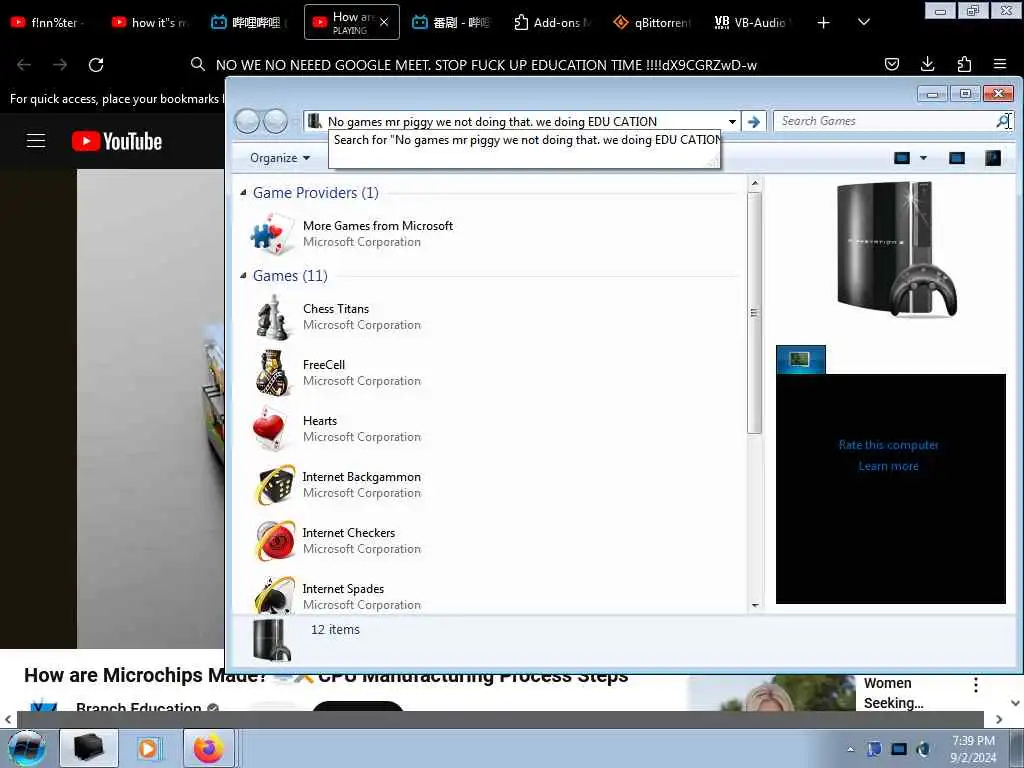The width and height of the screenshot is (1024, 768).
Task: Open YouTube sidebar guide menu
Action: tap(36, 141)
